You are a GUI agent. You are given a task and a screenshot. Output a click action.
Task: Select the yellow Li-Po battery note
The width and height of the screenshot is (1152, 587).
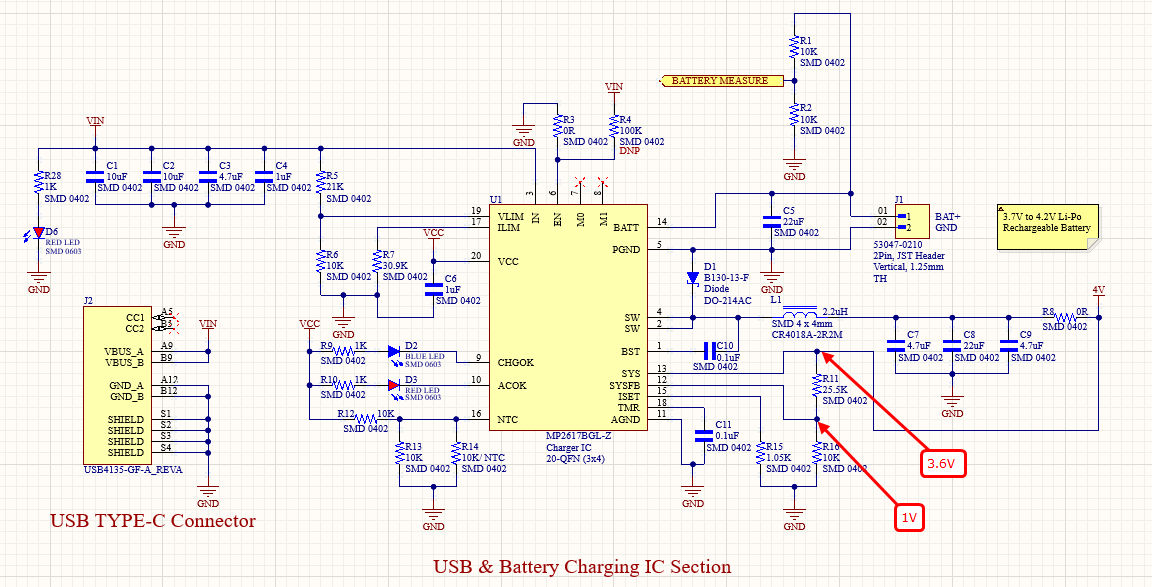1047,227
